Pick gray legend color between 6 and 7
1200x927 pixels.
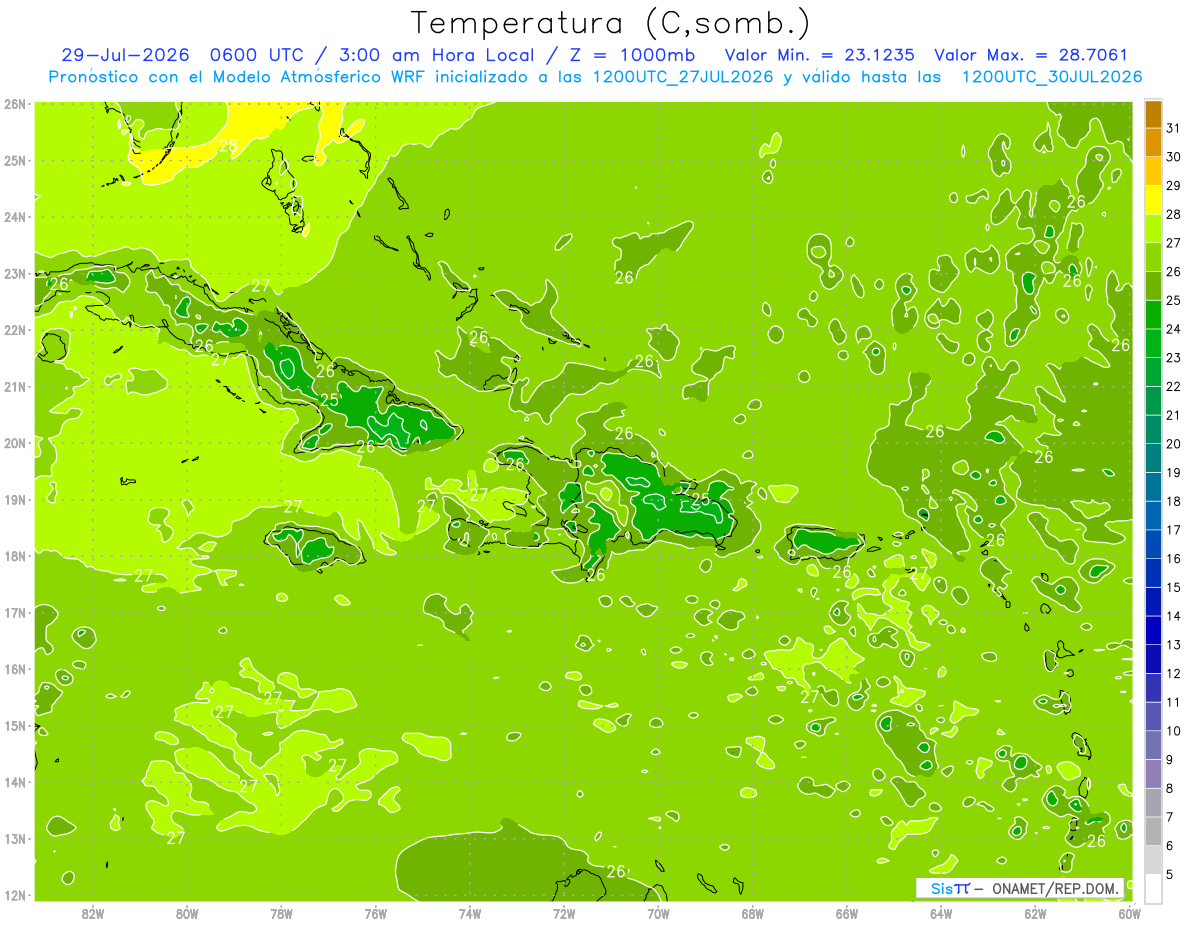(1153, 830)
